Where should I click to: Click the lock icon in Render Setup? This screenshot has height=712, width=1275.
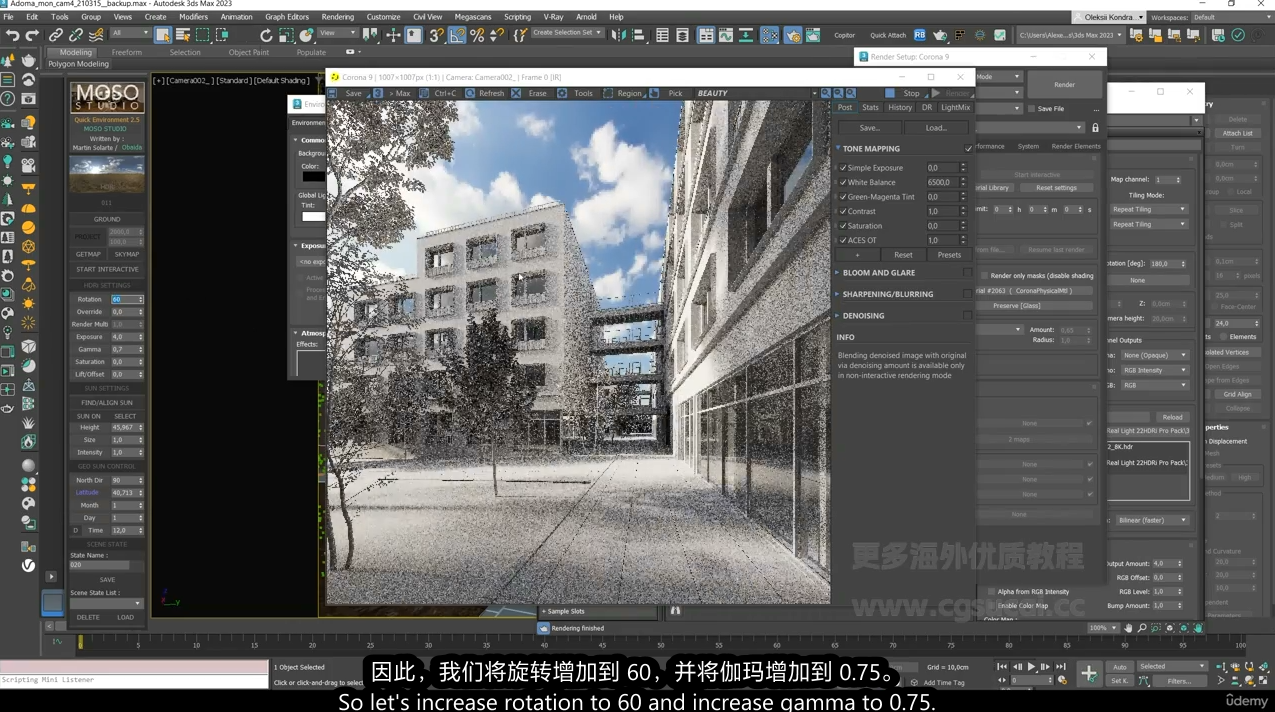(x=1095, y=127)
